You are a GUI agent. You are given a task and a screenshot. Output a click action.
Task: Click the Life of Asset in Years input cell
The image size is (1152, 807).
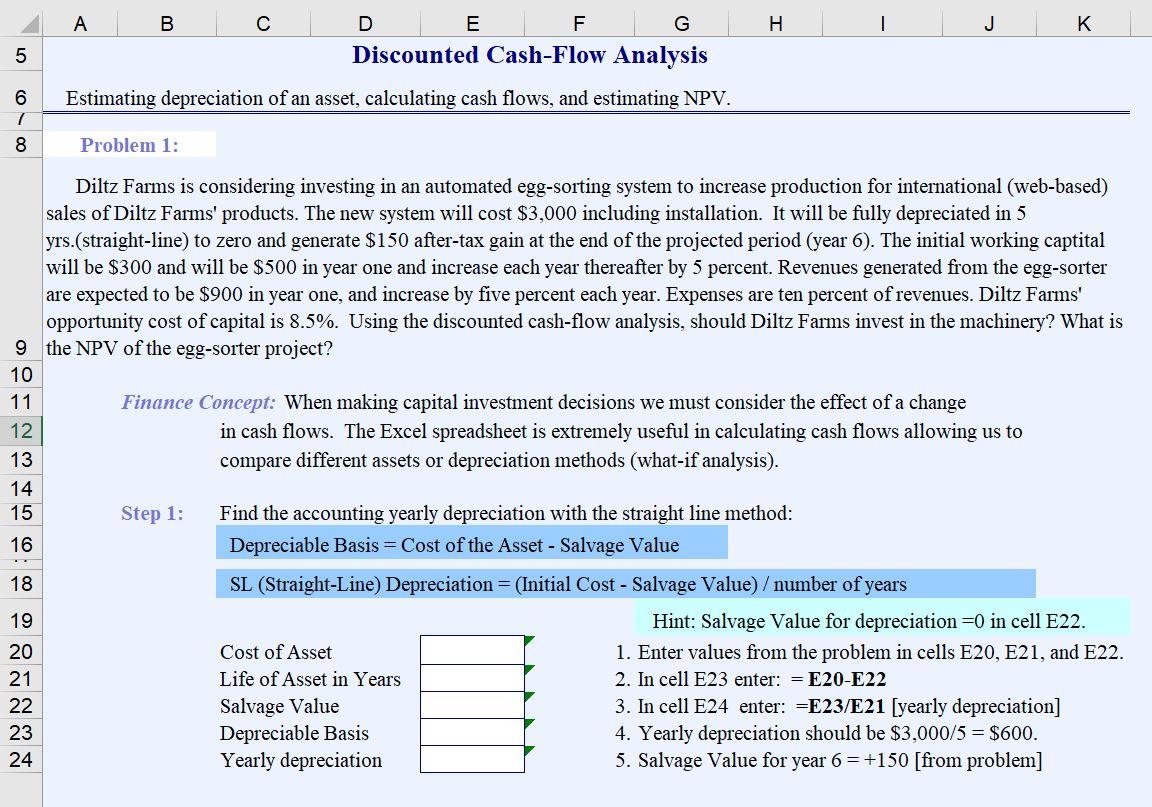point(472,678)
